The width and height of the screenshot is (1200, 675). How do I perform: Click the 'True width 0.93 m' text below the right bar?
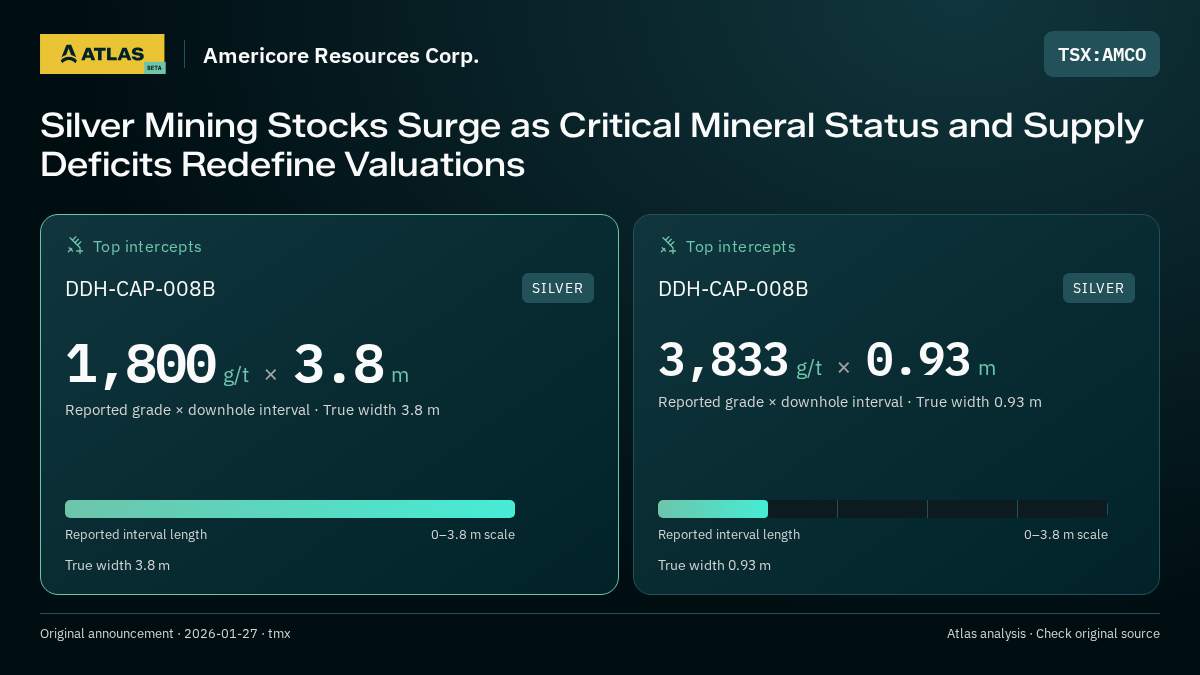click(714, 565)
